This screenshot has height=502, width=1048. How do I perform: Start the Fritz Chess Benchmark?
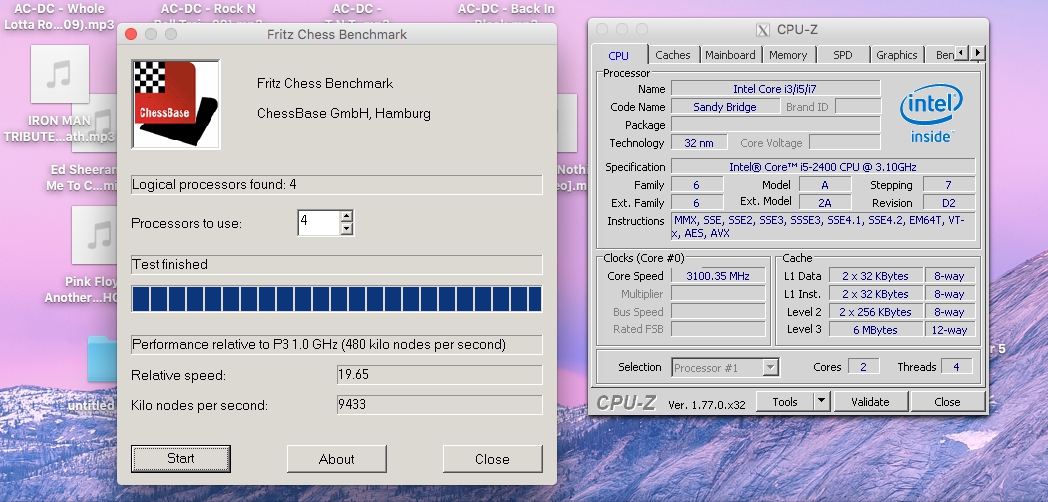181,459
